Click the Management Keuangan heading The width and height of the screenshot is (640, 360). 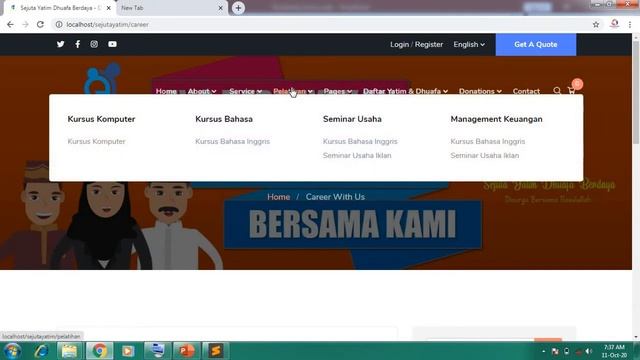(496, 119)
